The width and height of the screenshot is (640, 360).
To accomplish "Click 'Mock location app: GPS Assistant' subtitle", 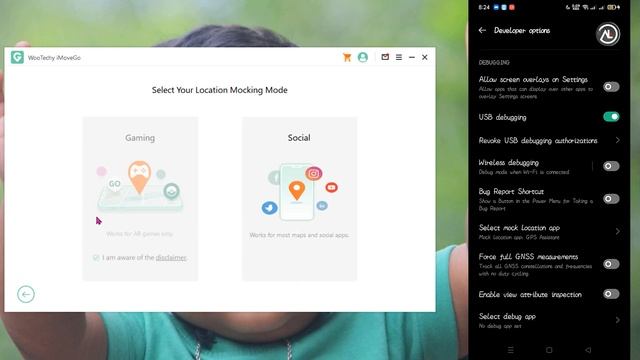I will click(519, 237).
